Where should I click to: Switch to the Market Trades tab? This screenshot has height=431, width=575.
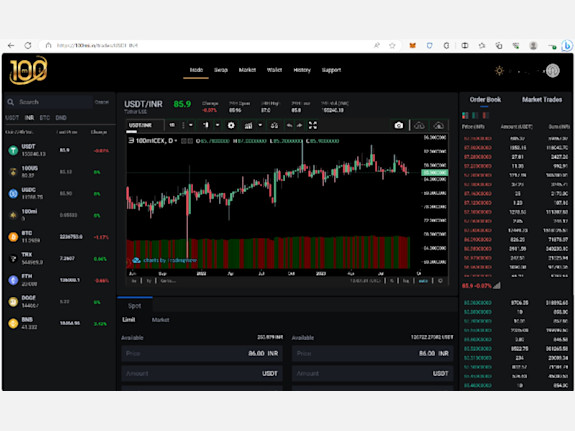coord(542,100)
